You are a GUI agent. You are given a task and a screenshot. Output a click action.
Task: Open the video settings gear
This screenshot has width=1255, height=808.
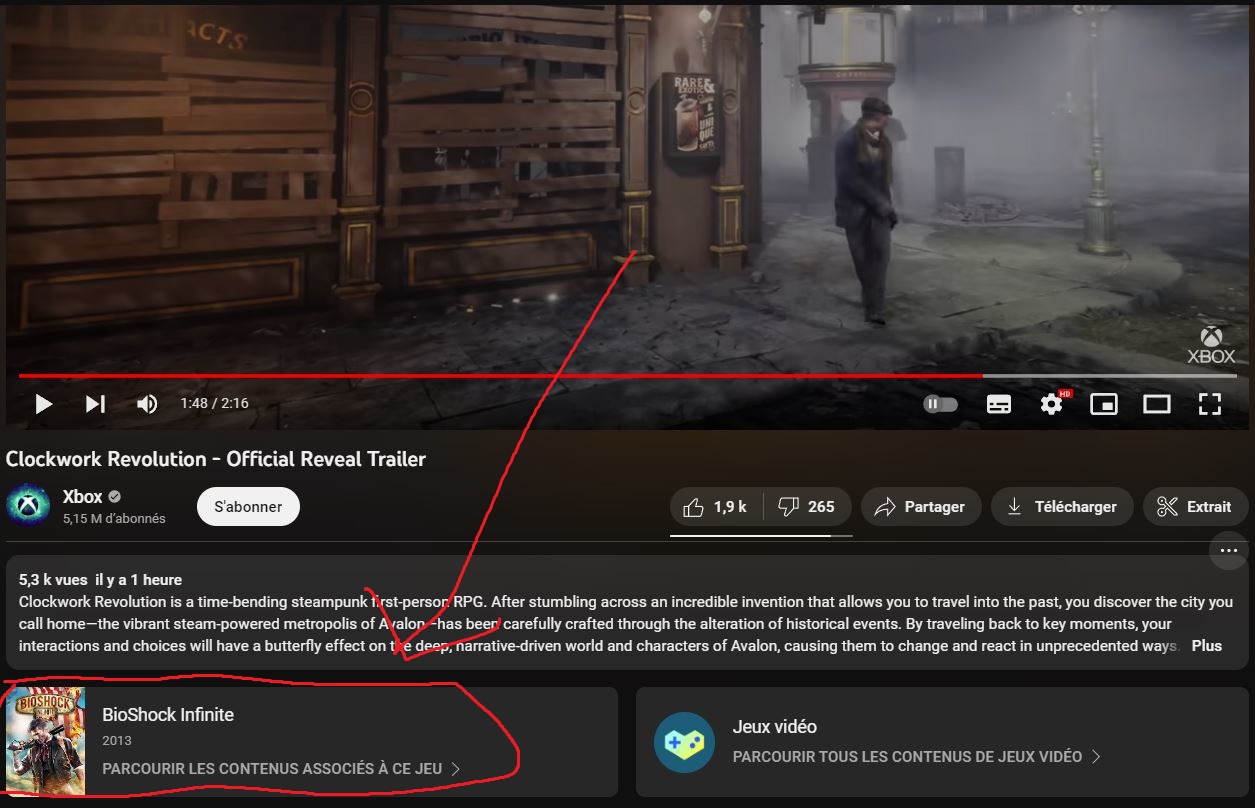coord(1051,404)
